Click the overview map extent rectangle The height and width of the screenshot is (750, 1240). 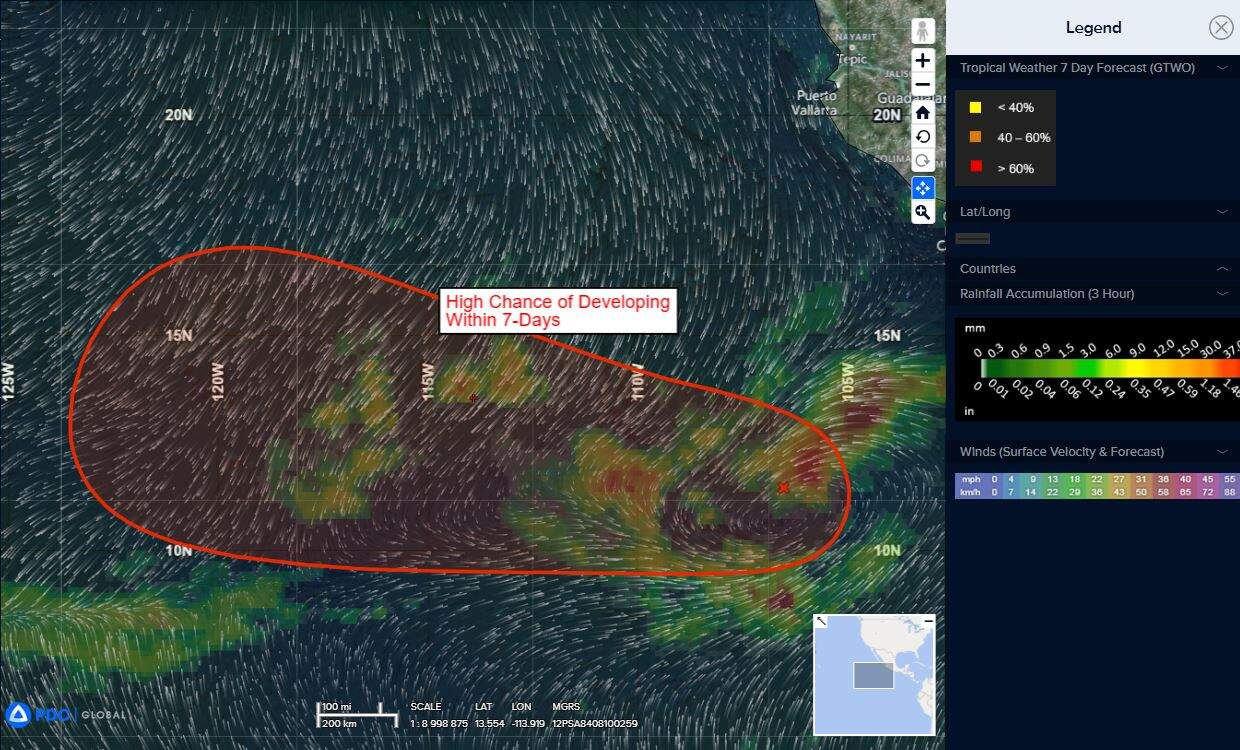(x=872, y=675)
